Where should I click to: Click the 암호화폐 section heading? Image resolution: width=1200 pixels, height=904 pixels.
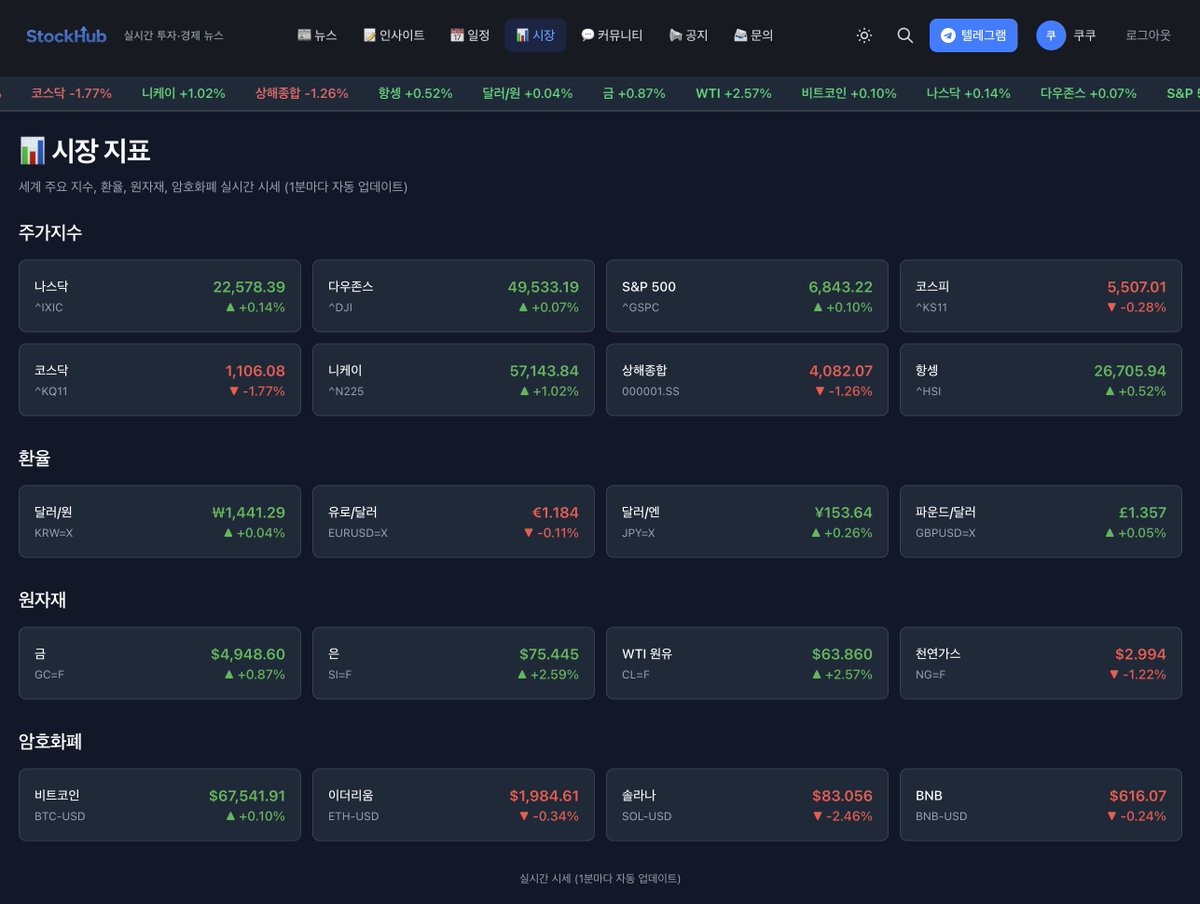(x=50, y=742)
